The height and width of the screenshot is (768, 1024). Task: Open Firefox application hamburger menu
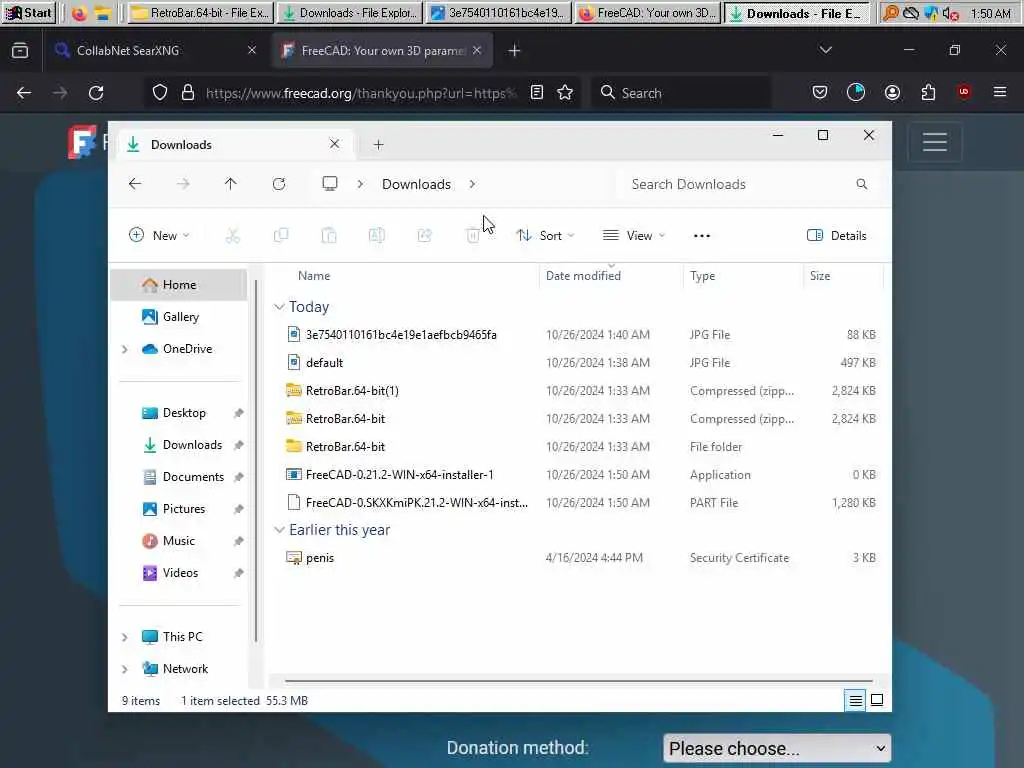pos(1000,93)
